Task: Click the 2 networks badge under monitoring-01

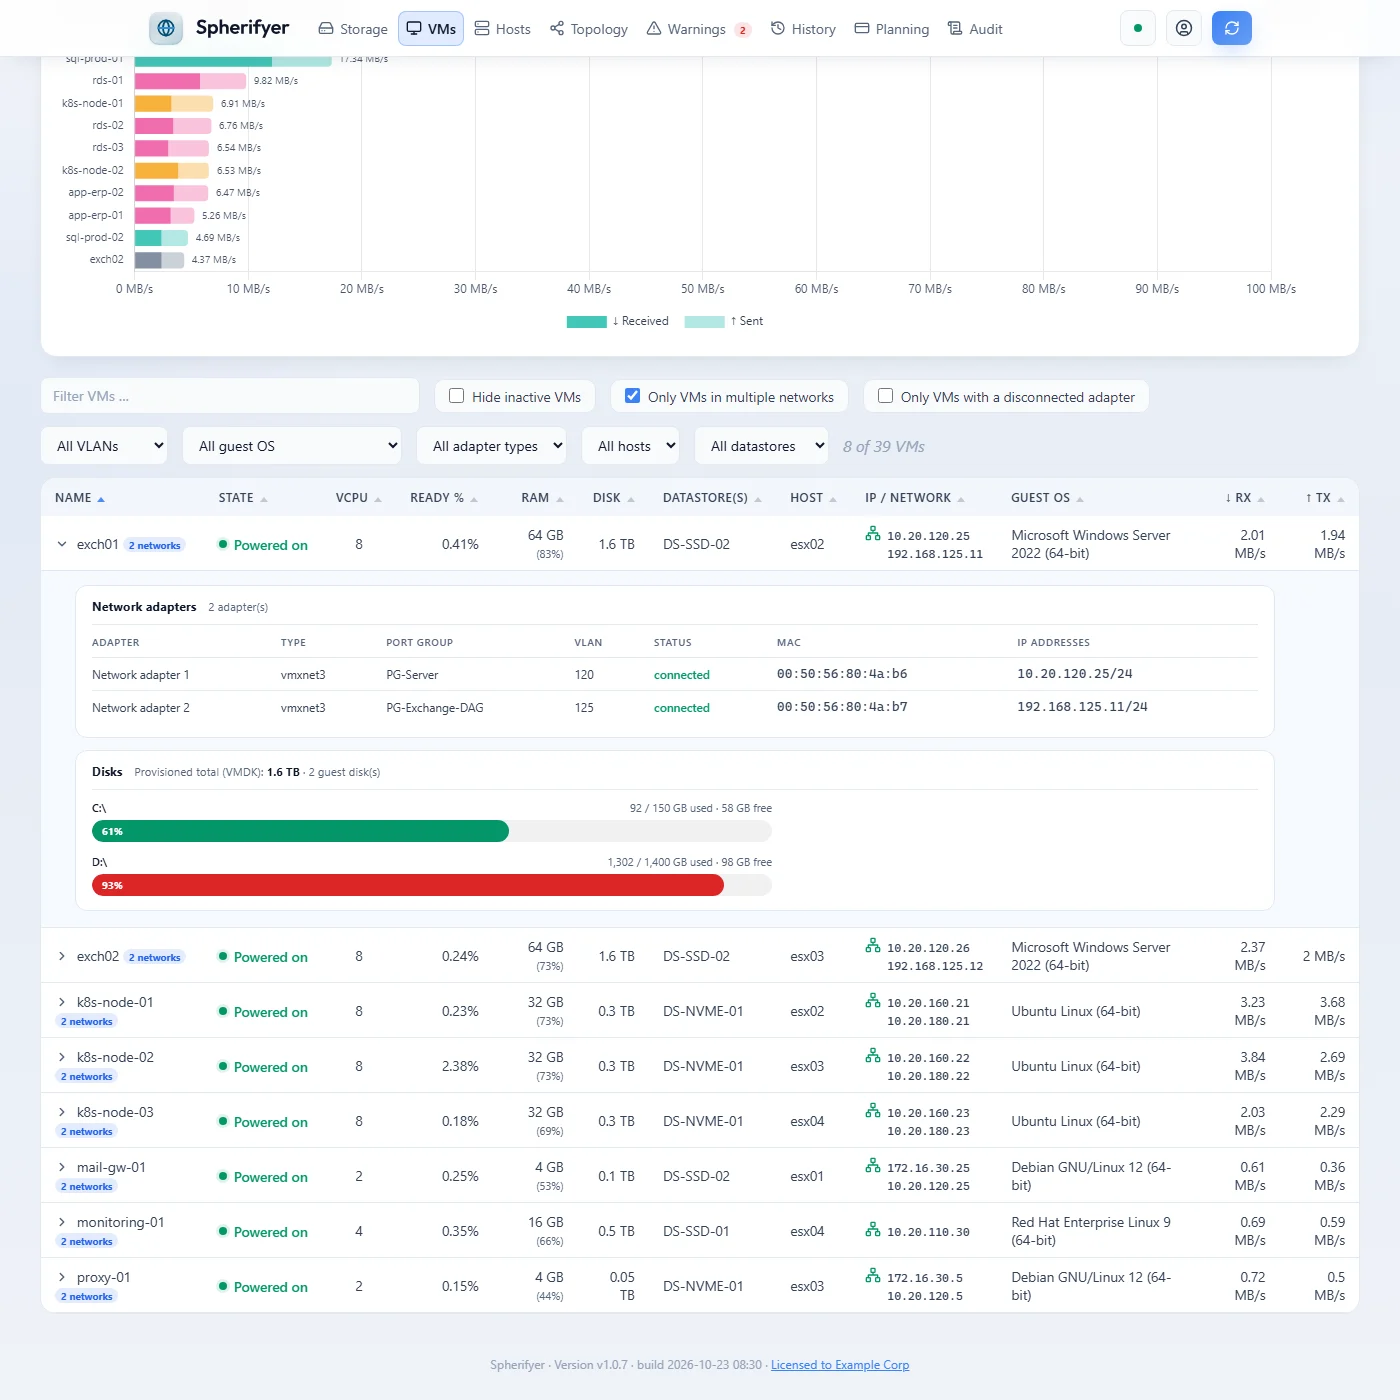Action: point(87,1241)
